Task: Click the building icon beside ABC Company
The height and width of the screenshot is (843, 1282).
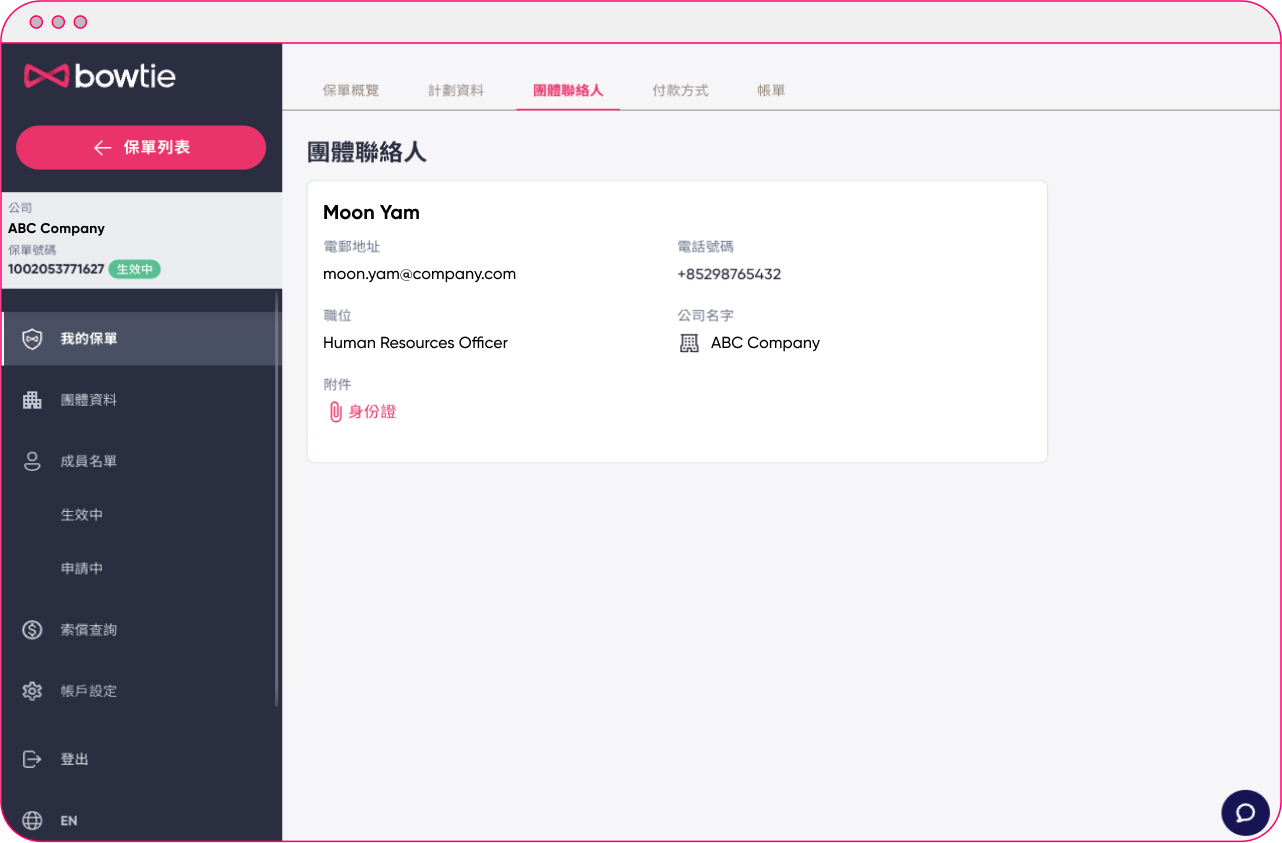Action: [690, 342]
